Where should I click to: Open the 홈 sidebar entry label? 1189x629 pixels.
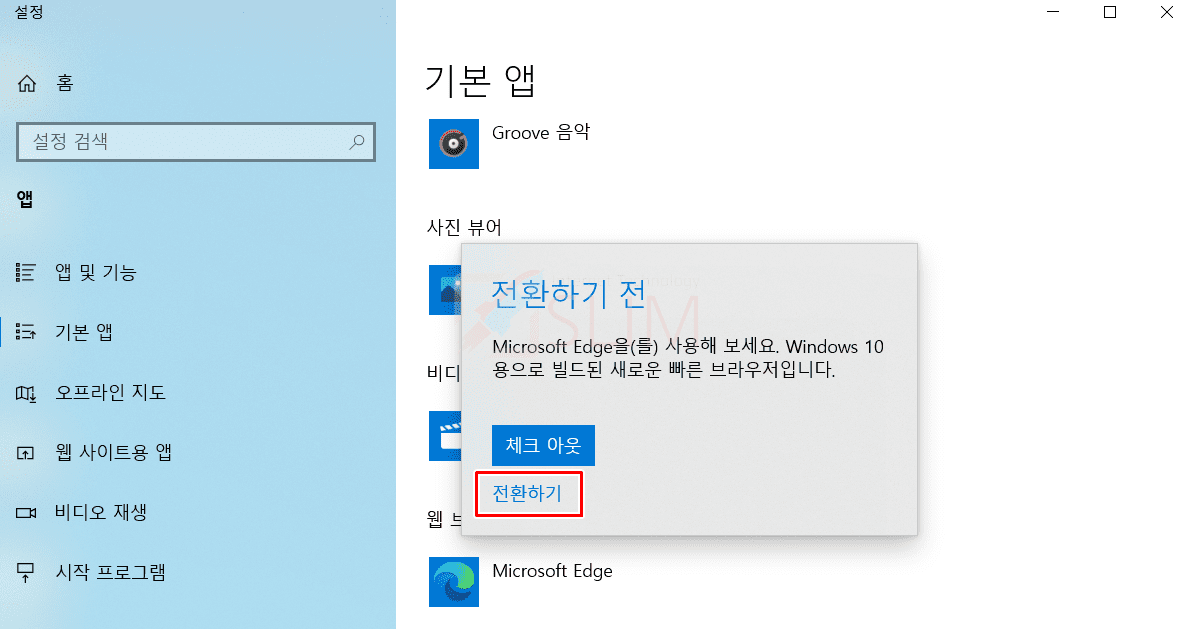coord(65,83)
